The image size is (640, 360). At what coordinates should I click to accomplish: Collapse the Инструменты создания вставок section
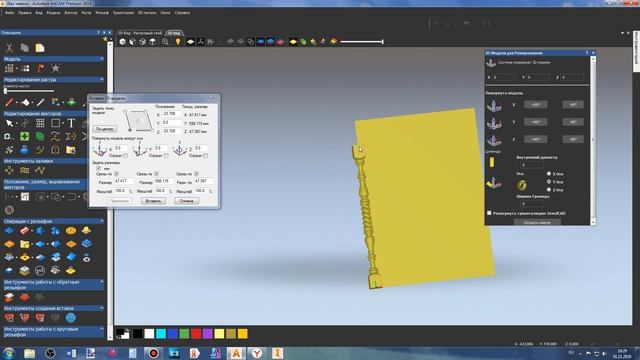(x=102, y=308)
